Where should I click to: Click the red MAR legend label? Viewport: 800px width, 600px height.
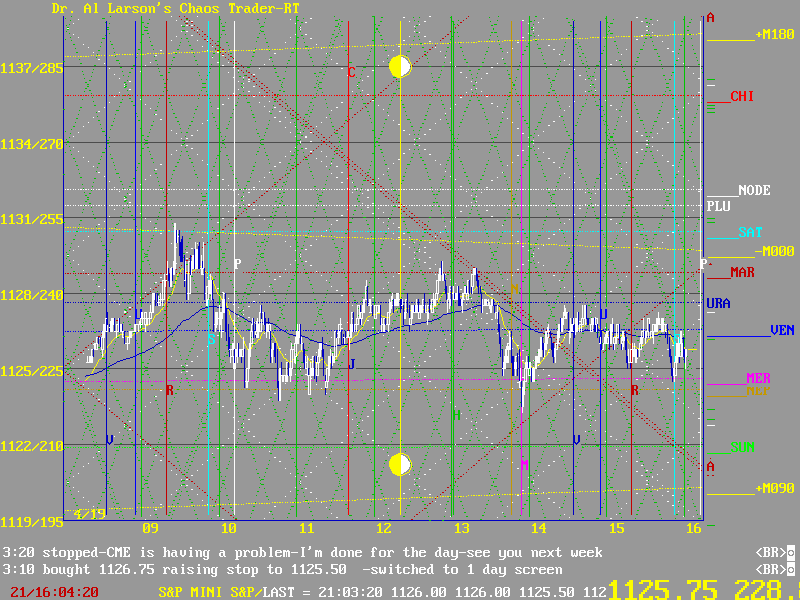coord(742,272)
